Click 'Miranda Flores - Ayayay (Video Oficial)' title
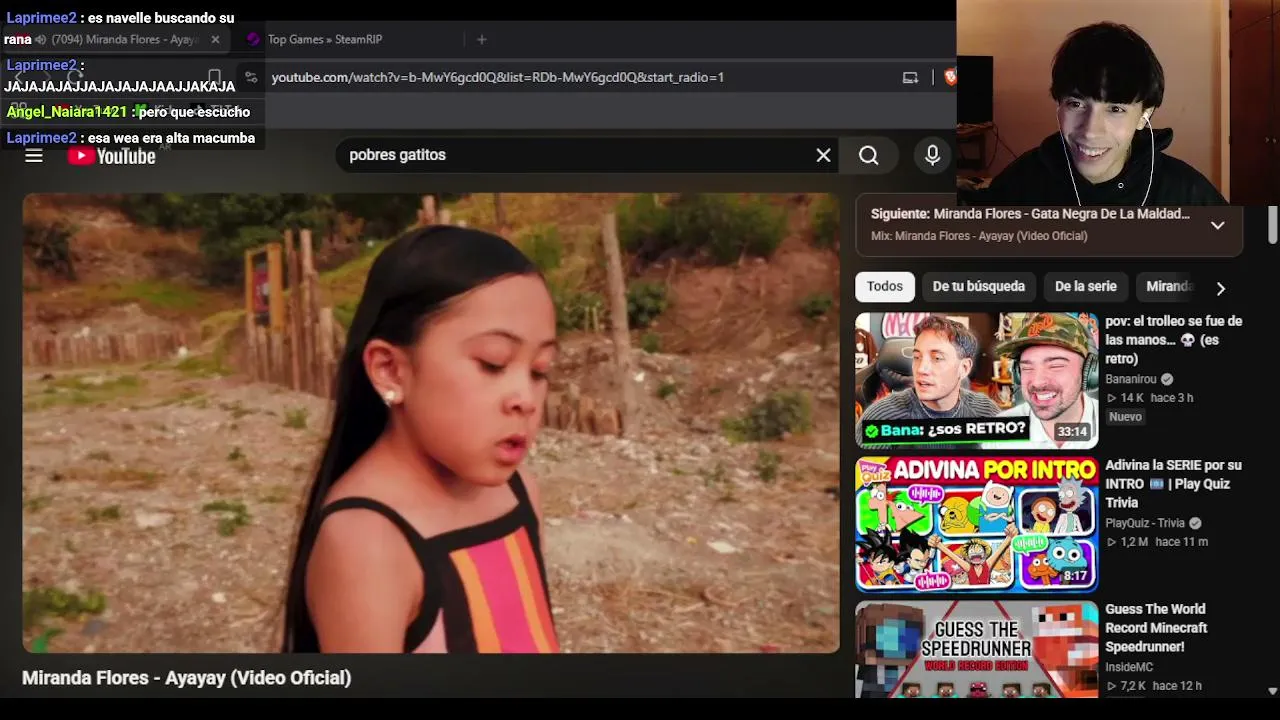The width and height of the screenshot is (1280, 720). [x=187, y=678]
